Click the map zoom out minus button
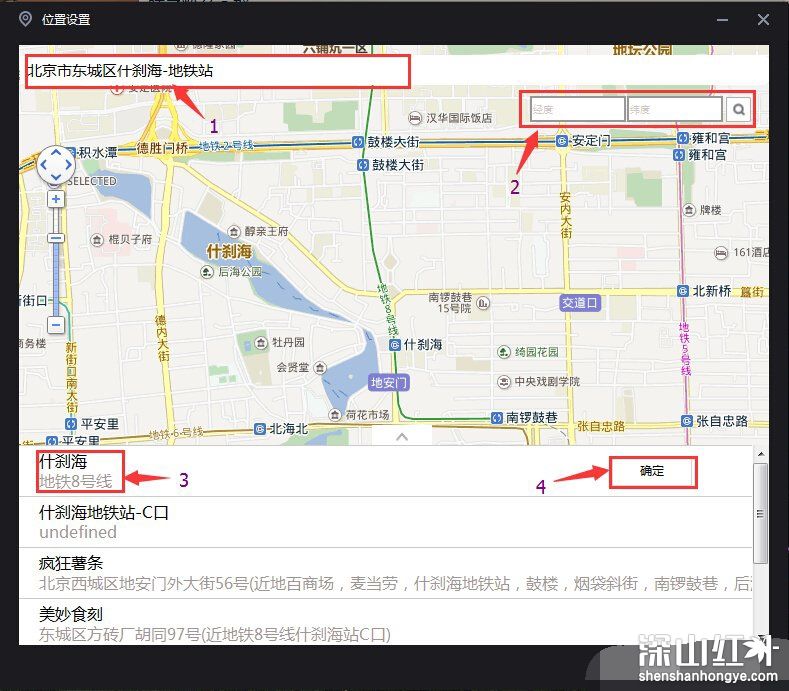This screenshot has width=789, height=691. (56, 325)
